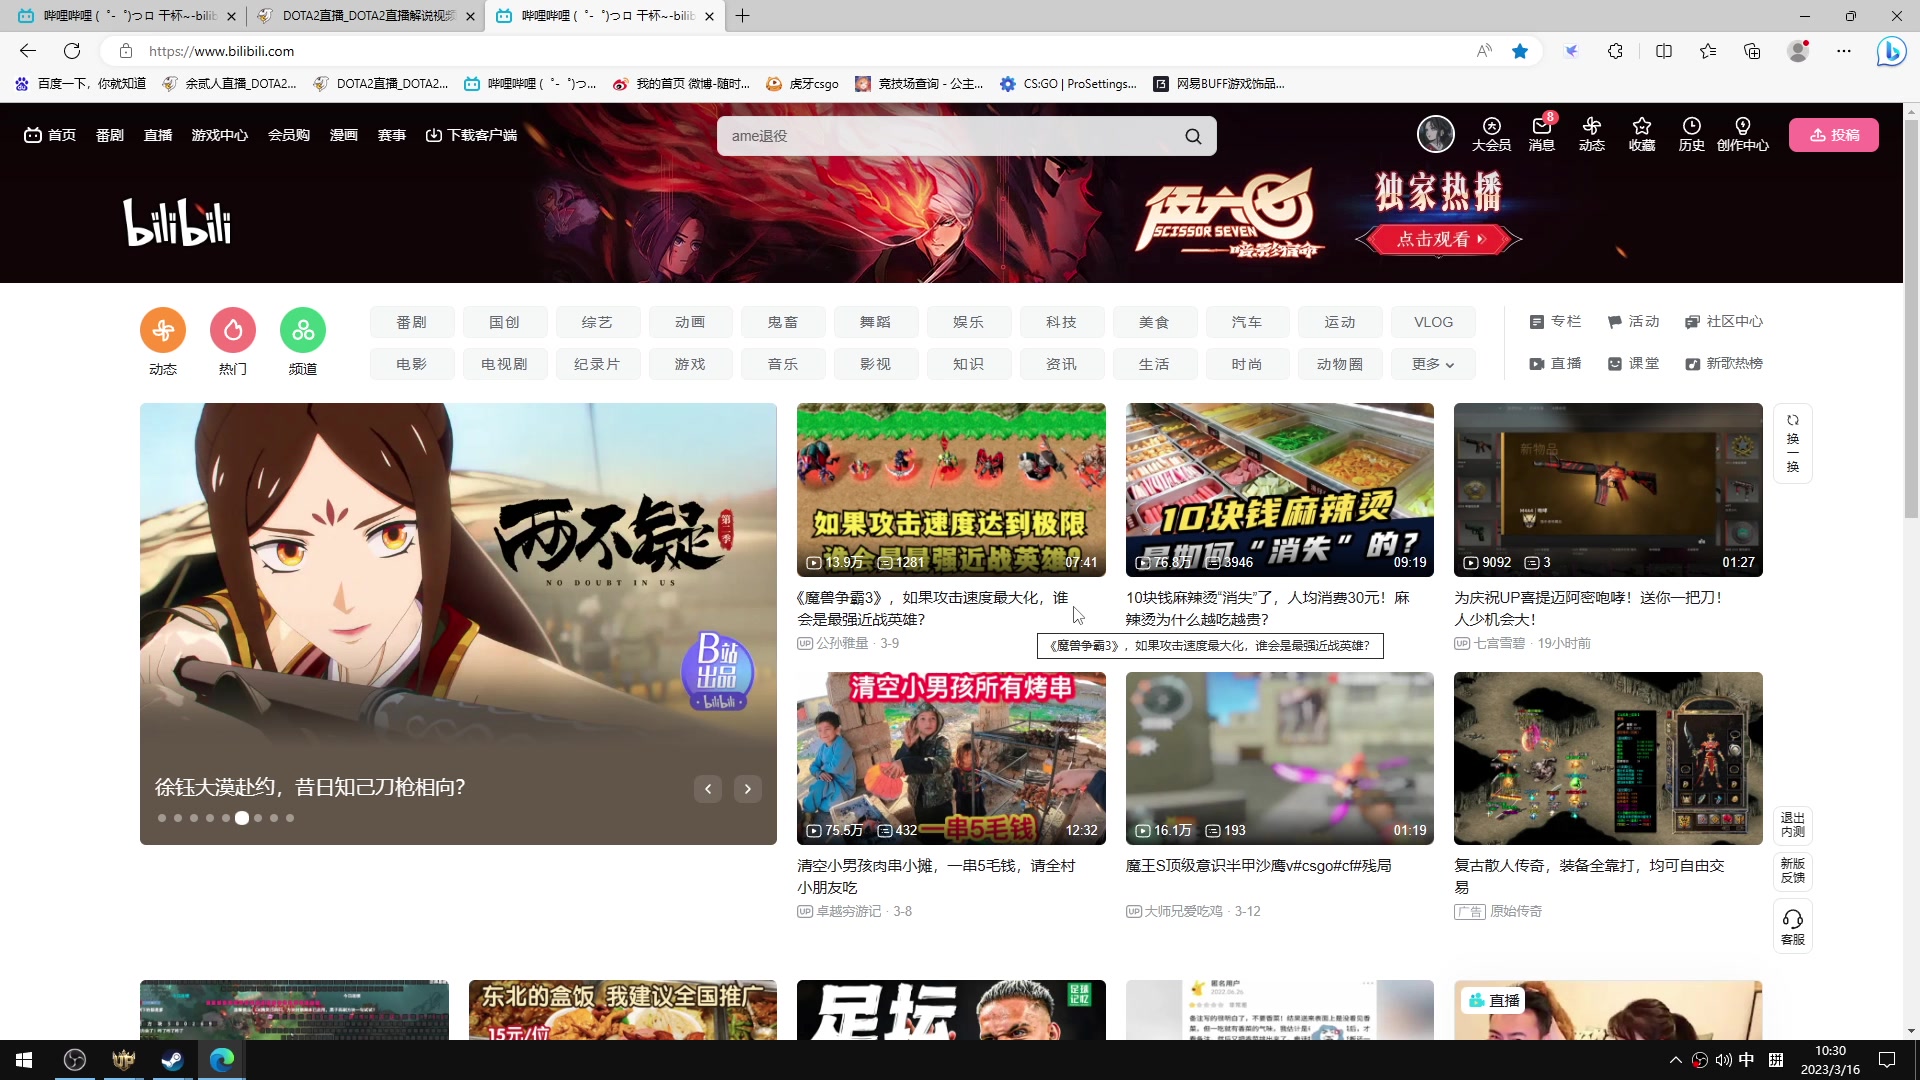Toggle mute via the taskbar volume icon
Screen dimensions: 1920x1080
click(x=1723, y=1059)
